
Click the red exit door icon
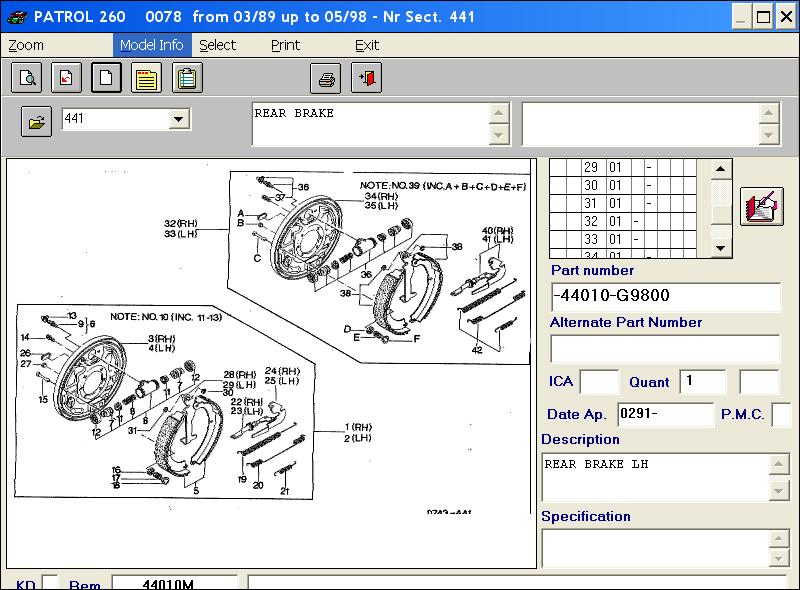366,78
